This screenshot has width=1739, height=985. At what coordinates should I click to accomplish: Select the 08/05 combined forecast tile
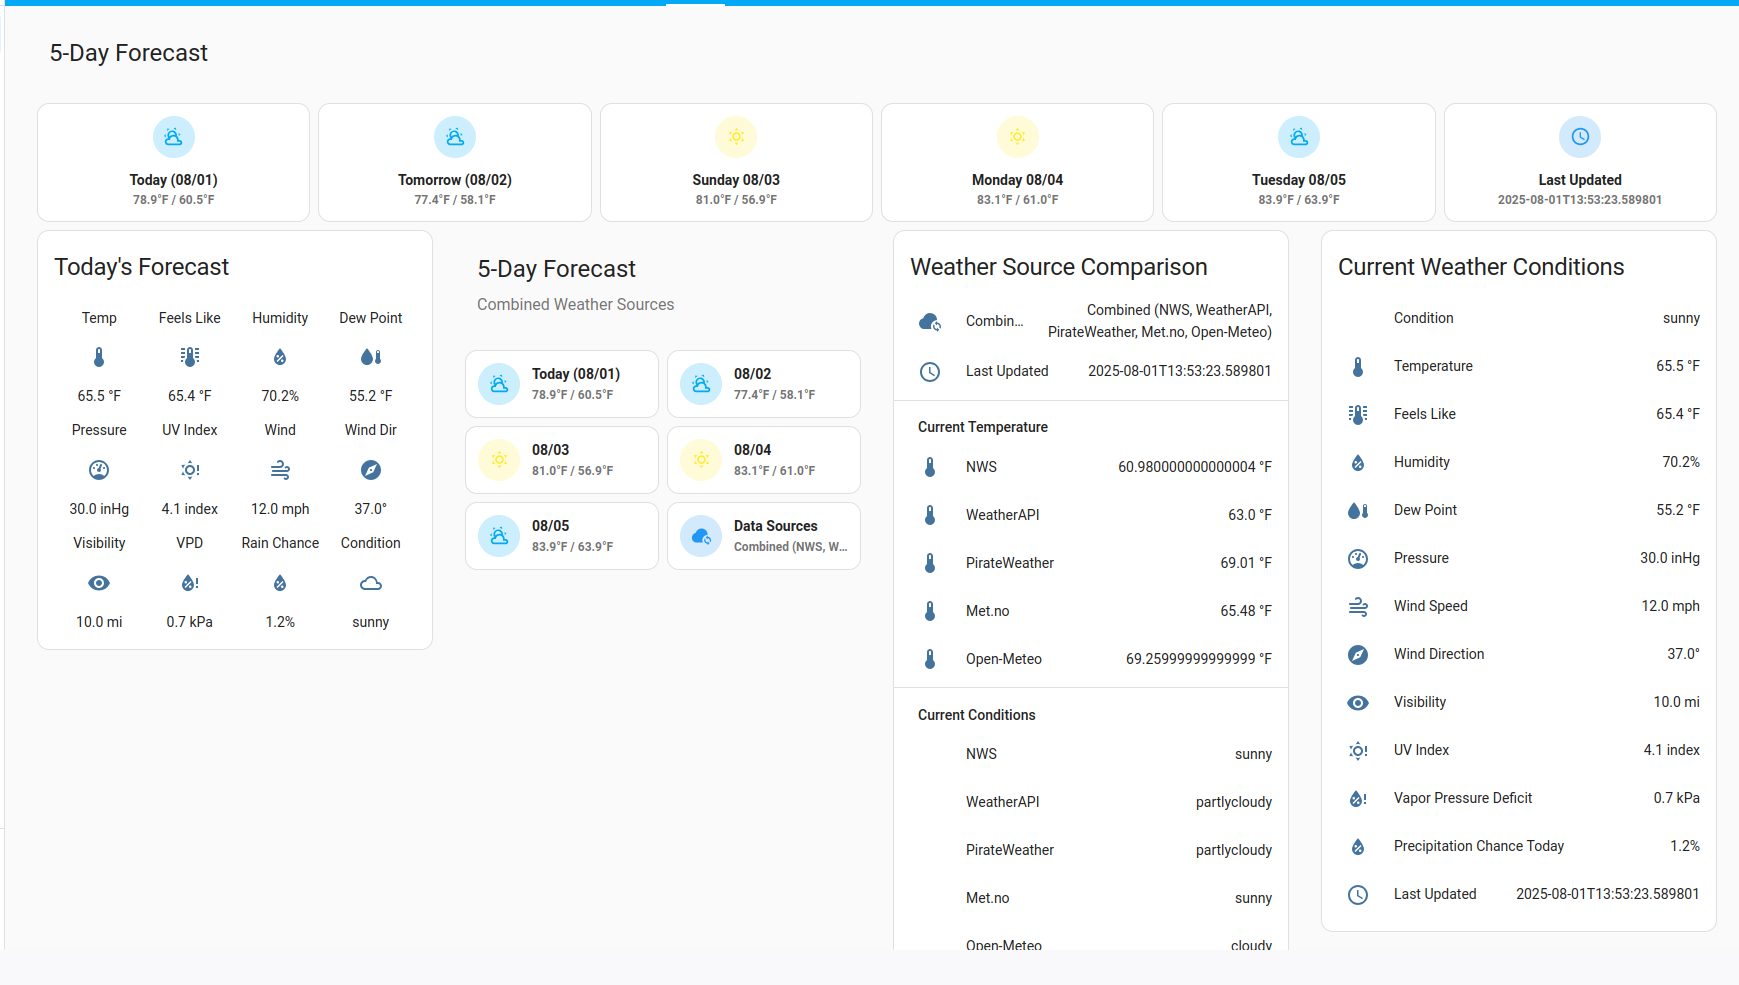coord(562,536)
